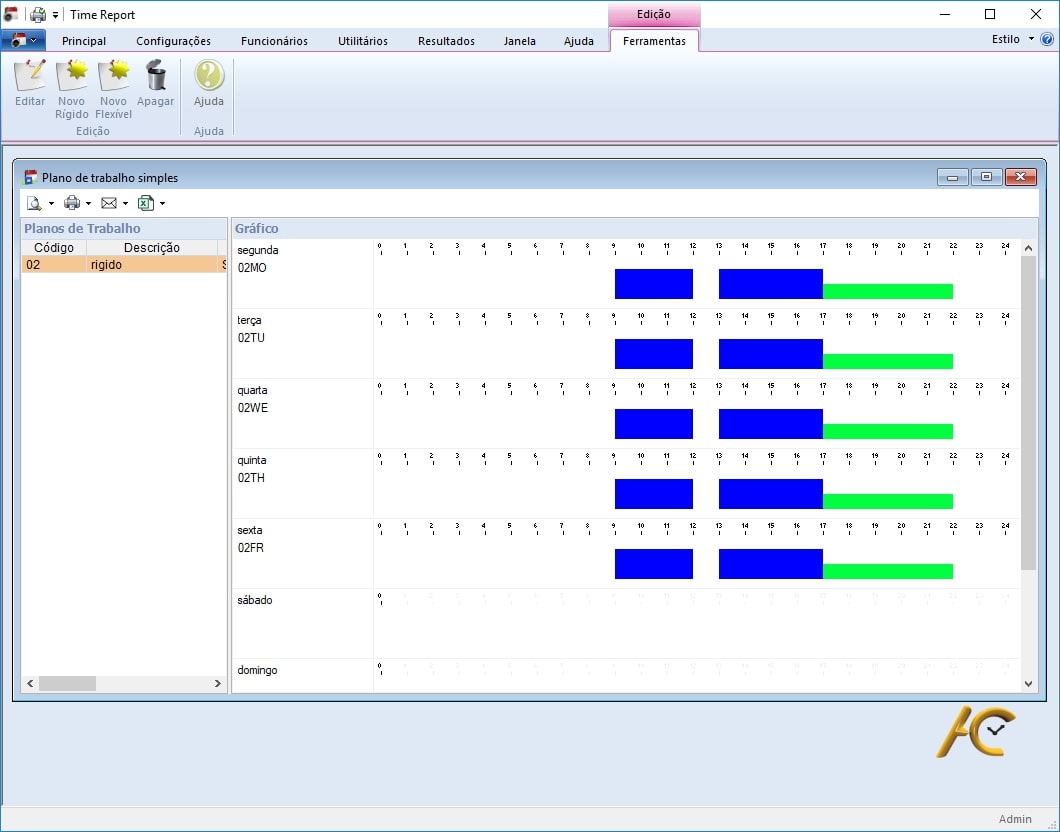Switch to the Resultados tab
Viewport: 1060px width, 832px height.
pos(446,41)
